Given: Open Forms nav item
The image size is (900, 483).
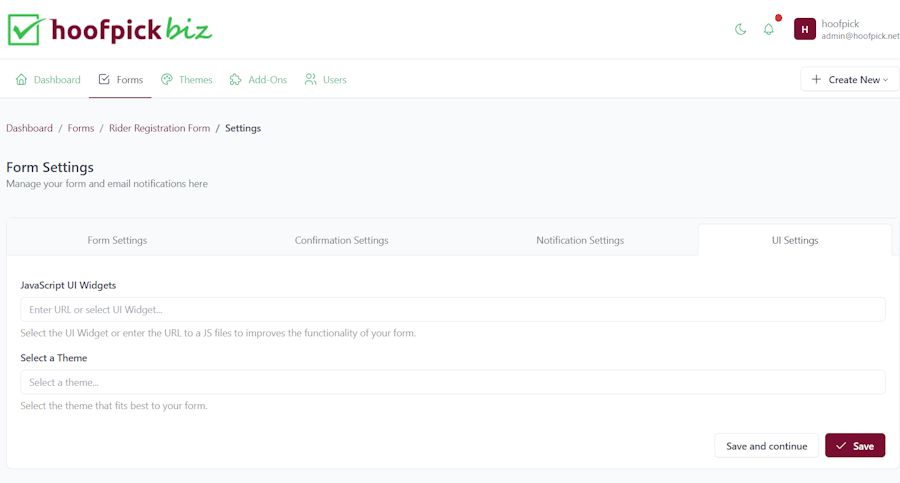Looking at the screenshot, I should pos(121,79).
